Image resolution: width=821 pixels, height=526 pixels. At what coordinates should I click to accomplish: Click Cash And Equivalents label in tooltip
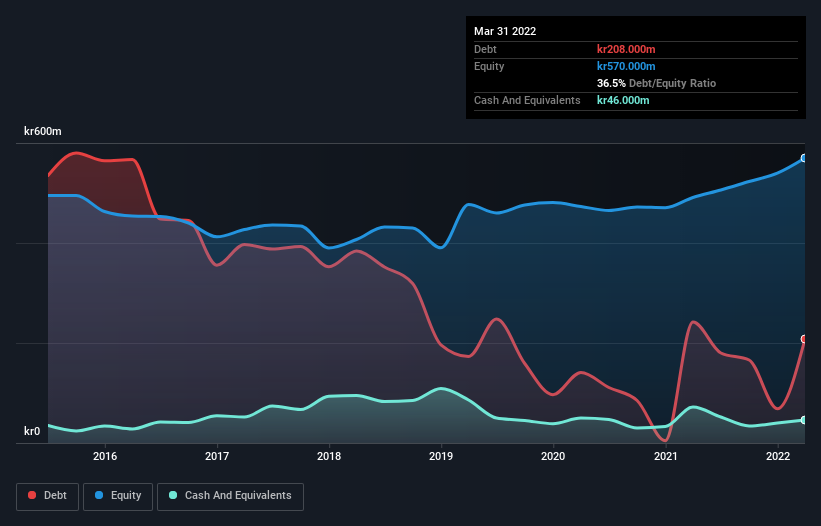pyautogui.click(x=527, y=100)
